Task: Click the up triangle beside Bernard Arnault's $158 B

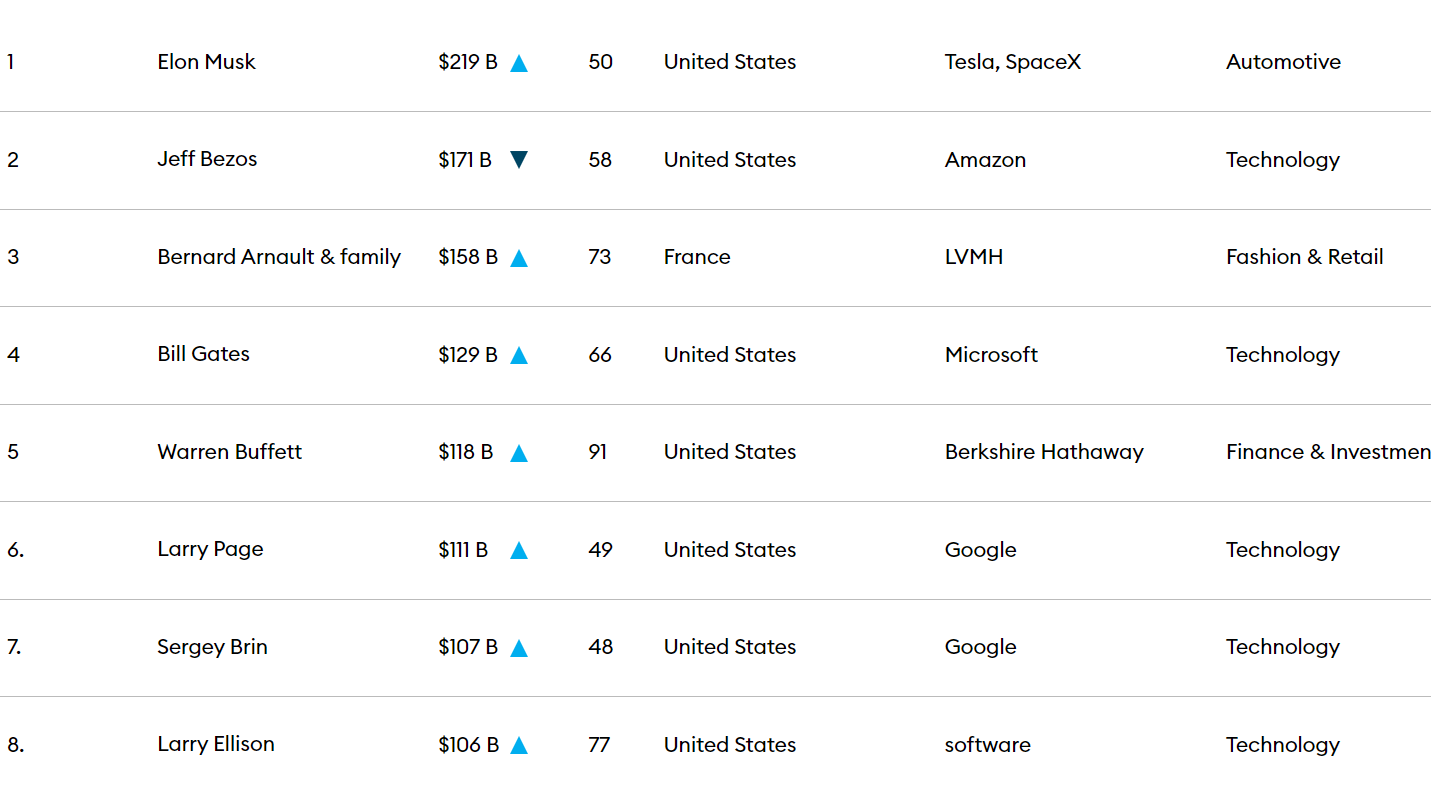Action: 518,258
